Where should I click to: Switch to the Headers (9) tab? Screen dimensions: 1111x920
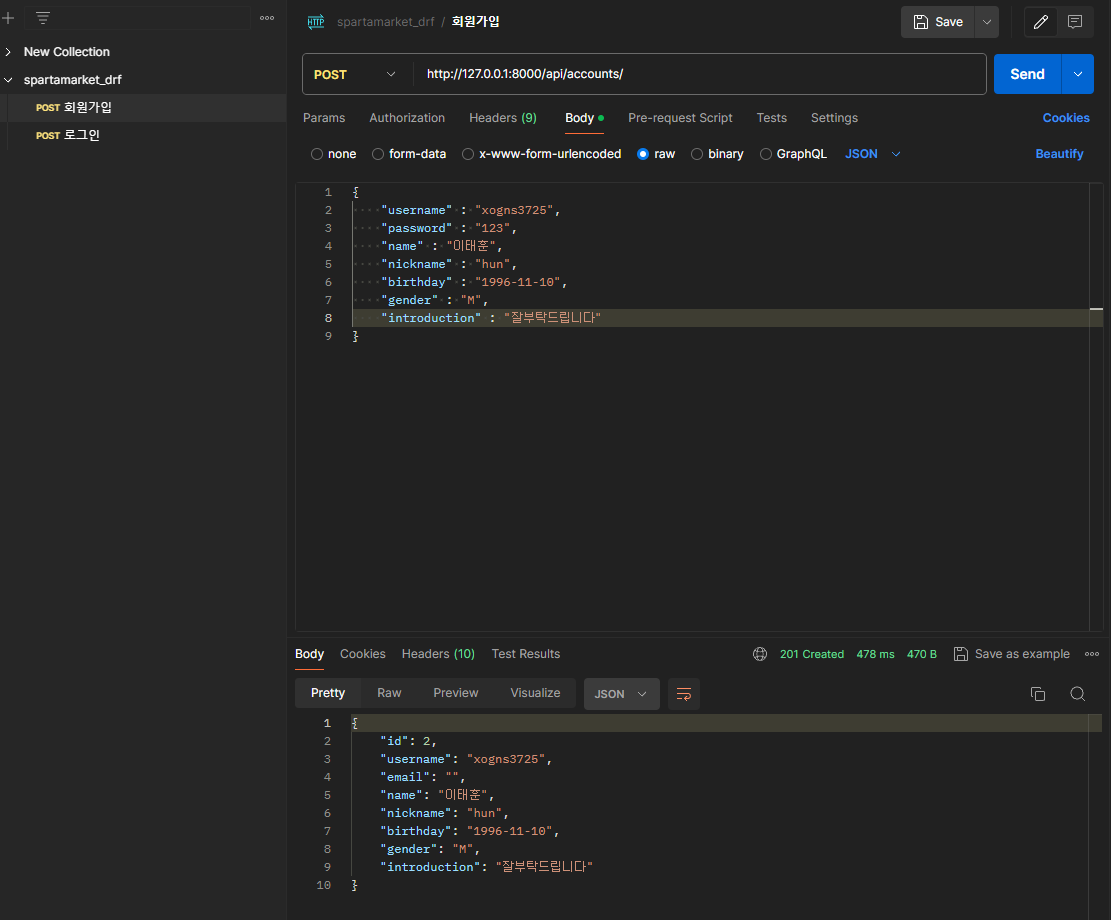(502, 118)
